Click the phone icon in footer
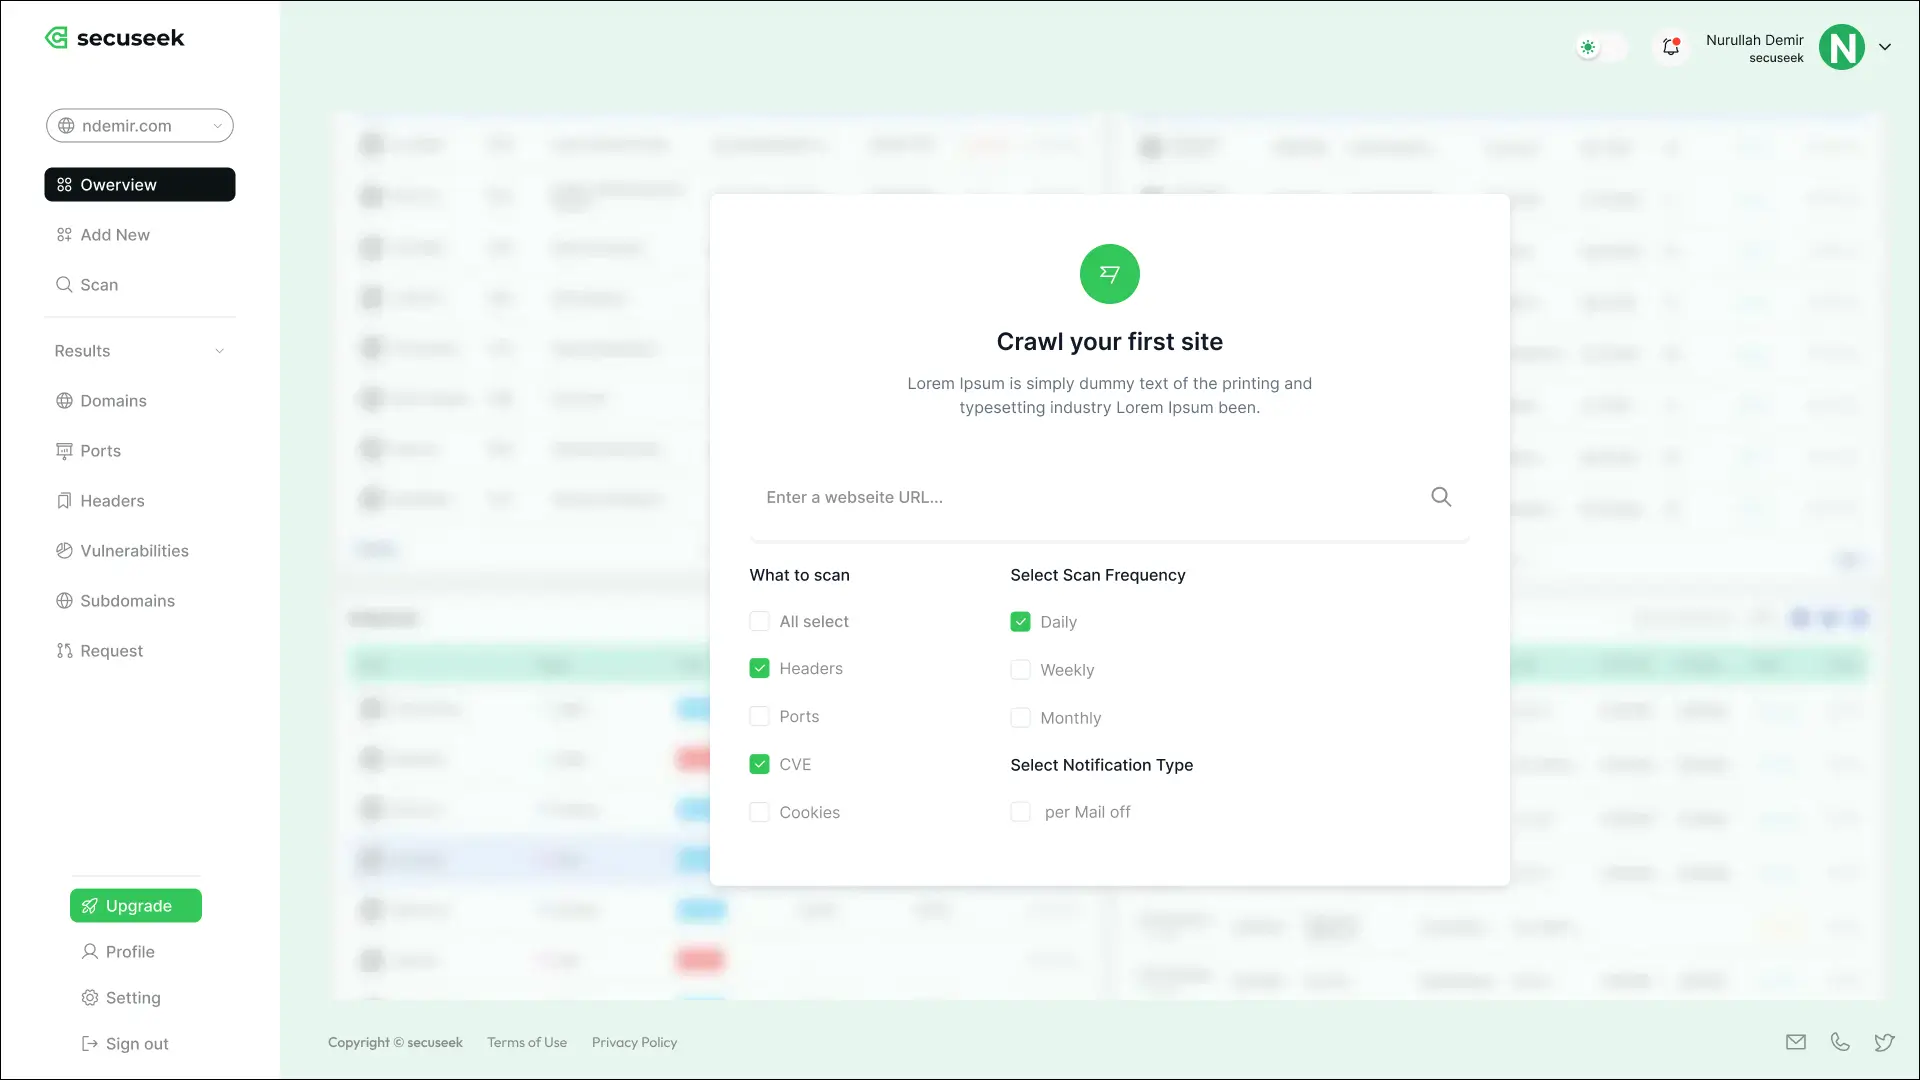Screen dimensions: 1920x1080 (x=1840, y=1042)
